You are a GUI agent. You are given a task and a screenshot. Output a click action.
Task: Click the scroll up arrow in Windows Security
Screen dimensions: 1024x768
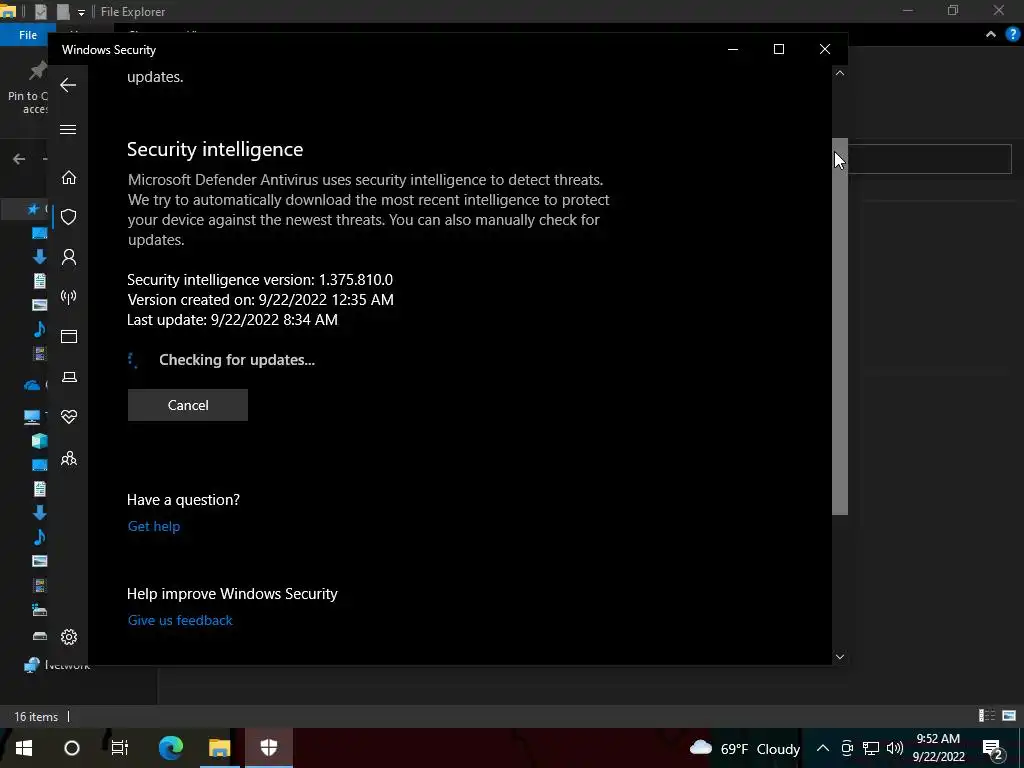[840, 73]
